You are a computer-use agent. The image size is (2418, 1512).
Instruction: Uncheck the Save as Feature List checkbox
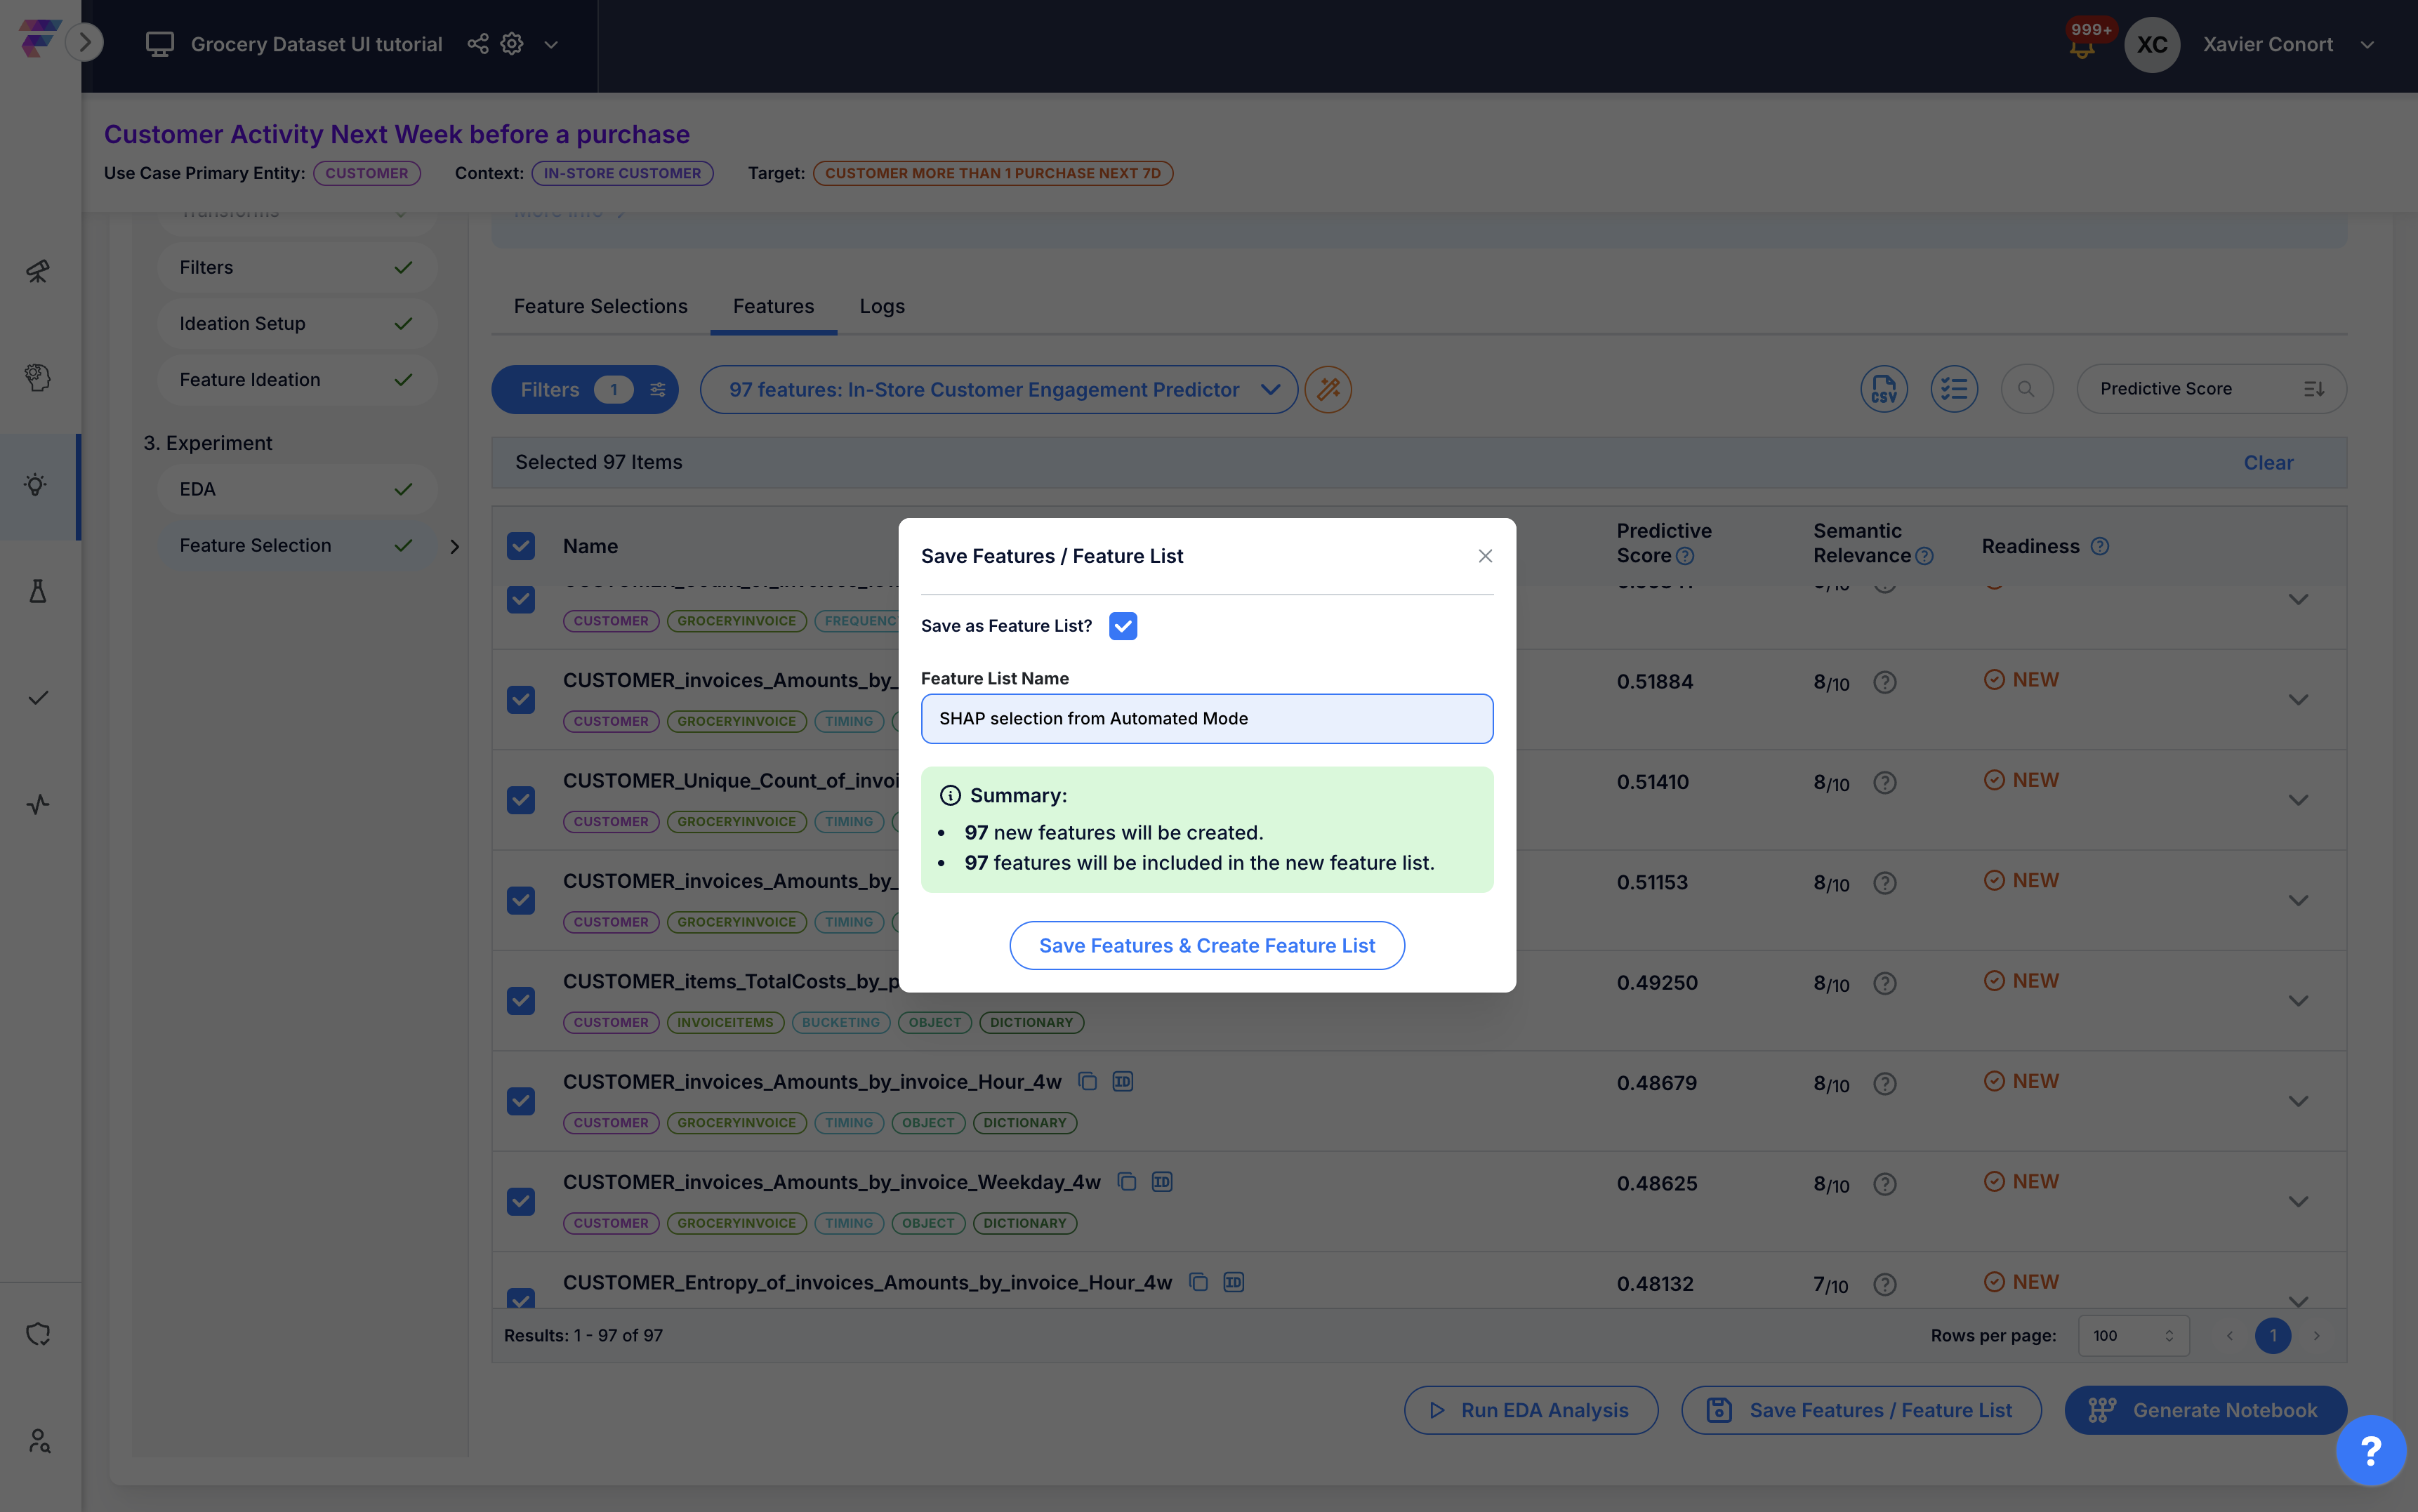click(x=1123, y=626)
